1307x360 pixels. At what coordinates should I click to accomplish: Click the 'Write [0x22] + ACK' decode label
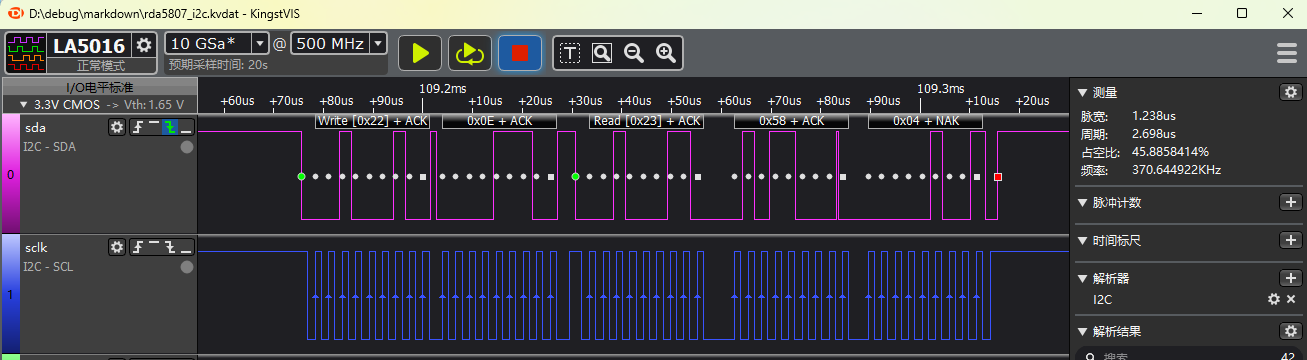[x=372, y=120]
